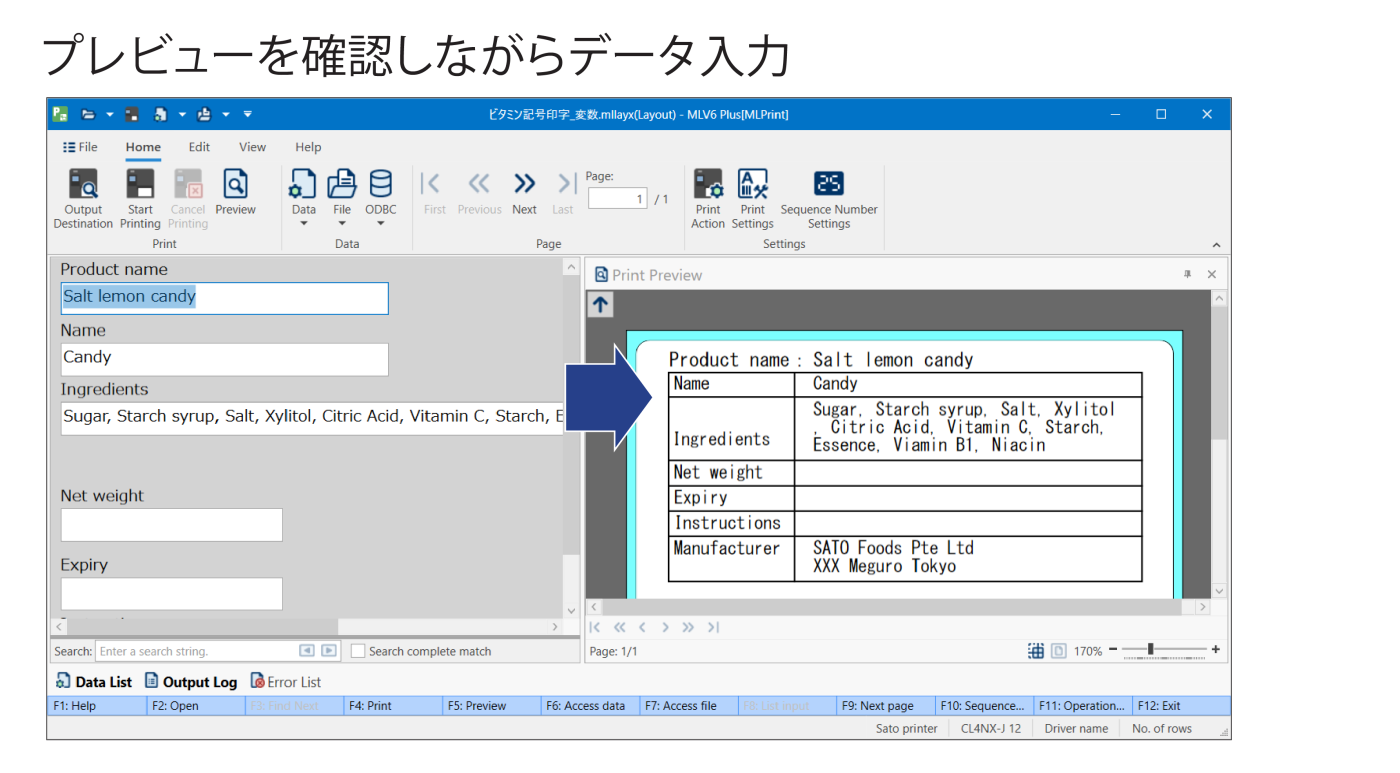Image resolution: width=1400 pixels, height=773 pixels.
Task: Go to First page in ribbon
Action: pyautogui.click(x=434, y=192)
